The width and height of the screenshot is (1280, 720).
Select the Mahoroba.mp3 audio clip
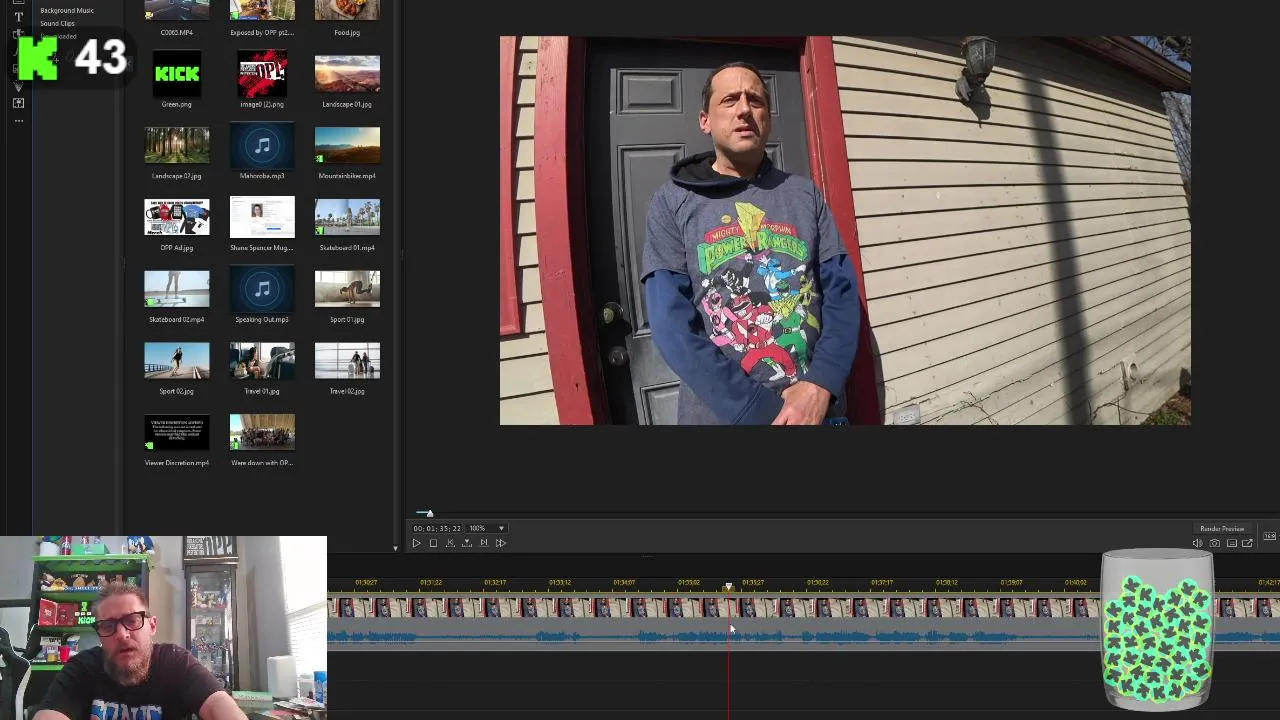262,145
